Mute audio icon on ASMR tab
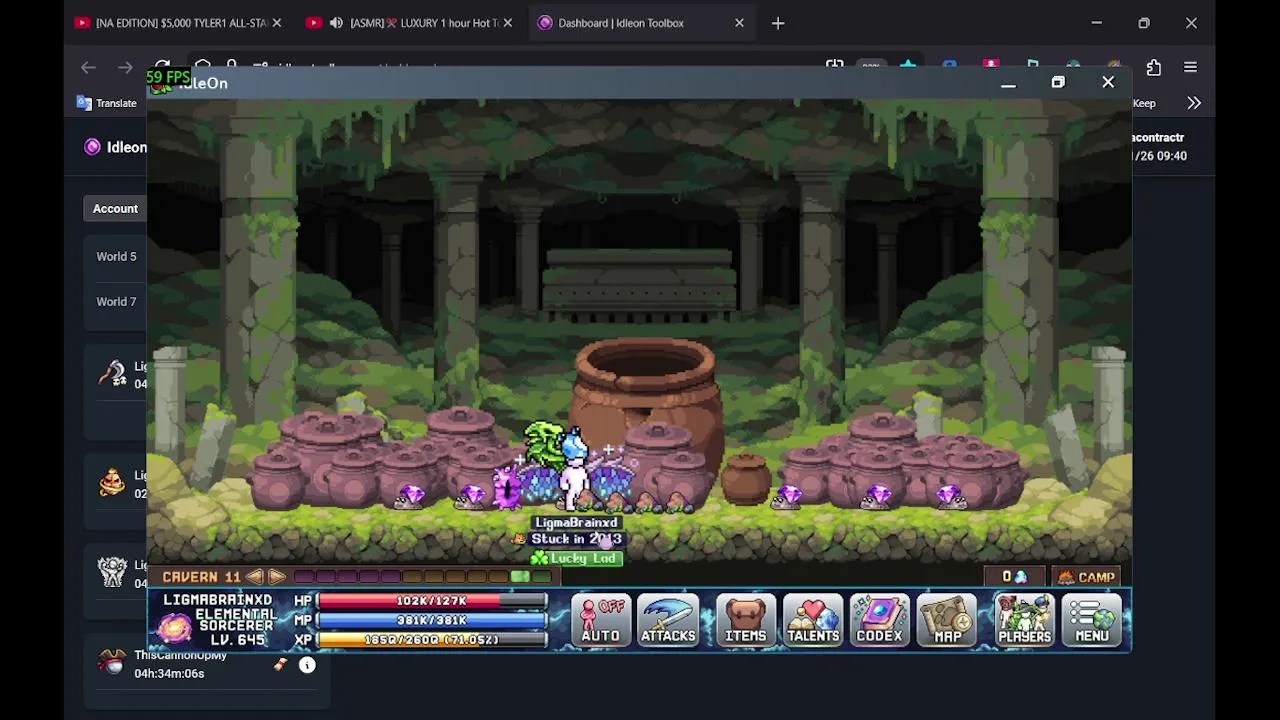Viewport: 1280px width, 720px height. coord(336,23)
